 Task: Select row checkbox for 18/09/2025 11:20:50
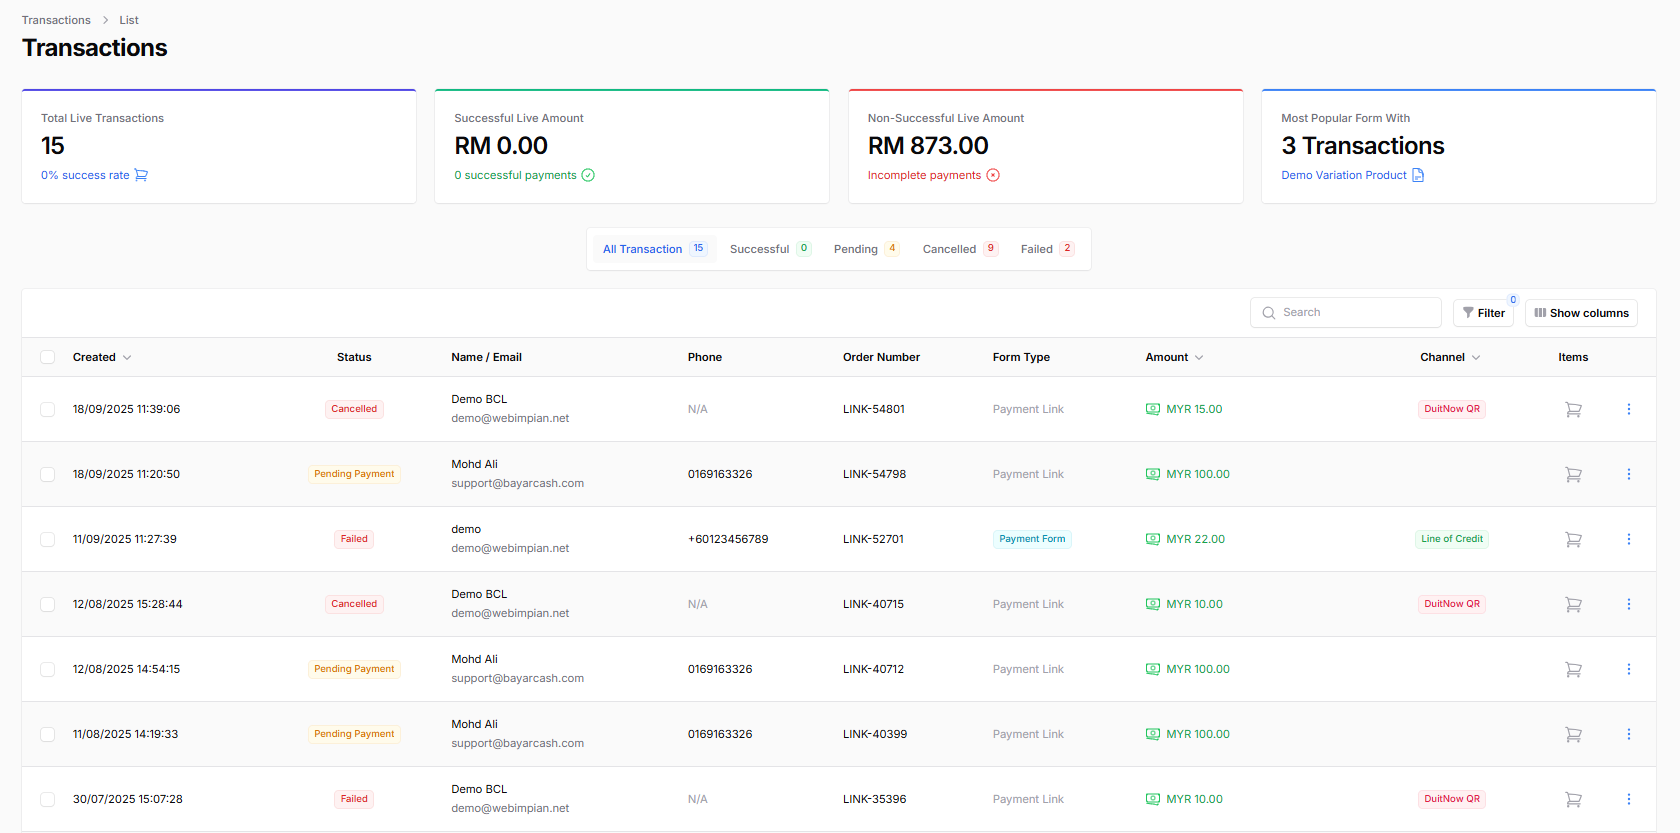click(x=47, y=474)
